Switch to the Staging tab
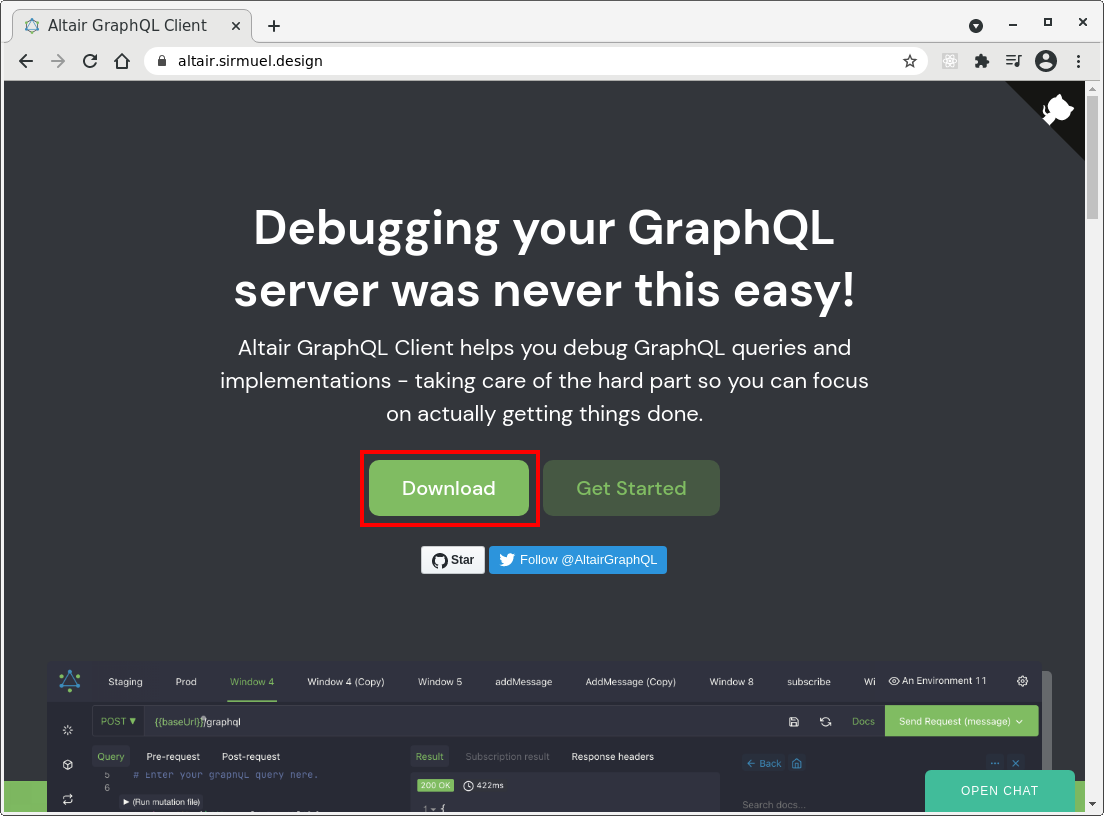The height and width of the screenshot is (816, 1104). point(125,682)
